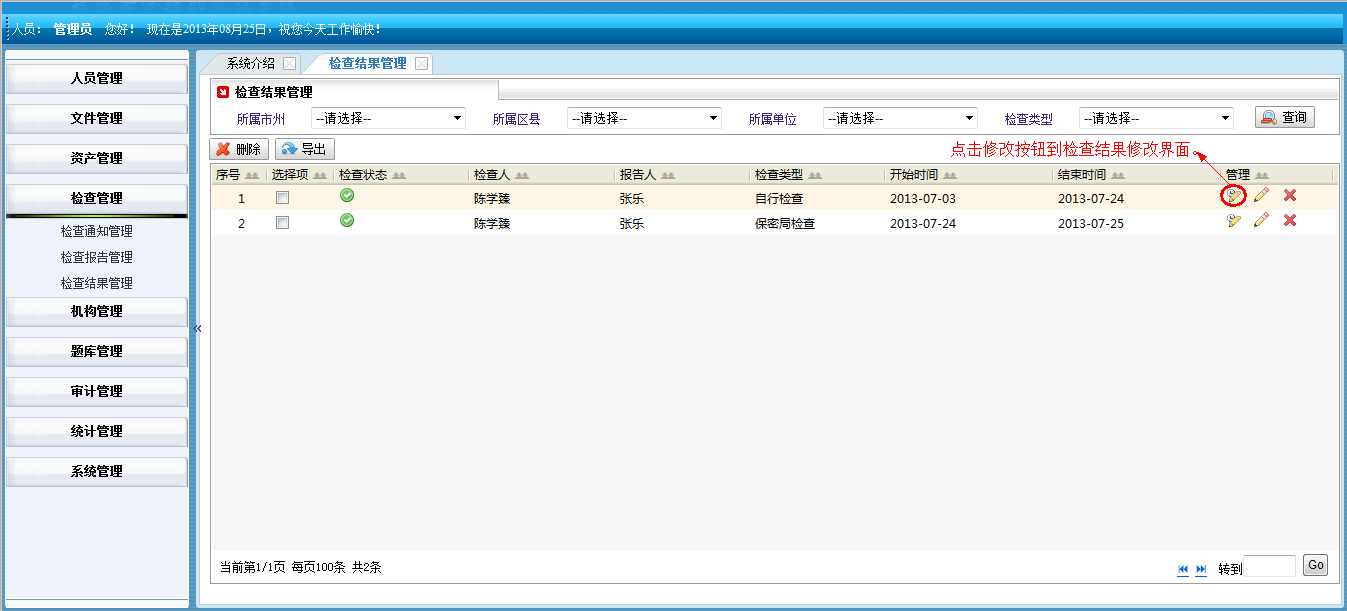Expand 文件管理 sidebar section

tap(97, 118)
